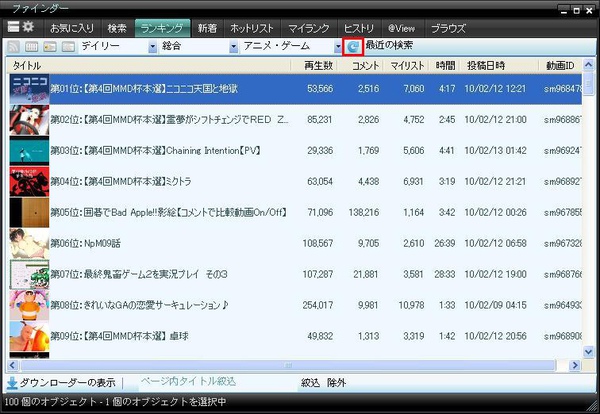Click thumbnail of 第07位 最終鬼畜ゲーム2
This screenshot has height=414, width=600.
point(29,275)
